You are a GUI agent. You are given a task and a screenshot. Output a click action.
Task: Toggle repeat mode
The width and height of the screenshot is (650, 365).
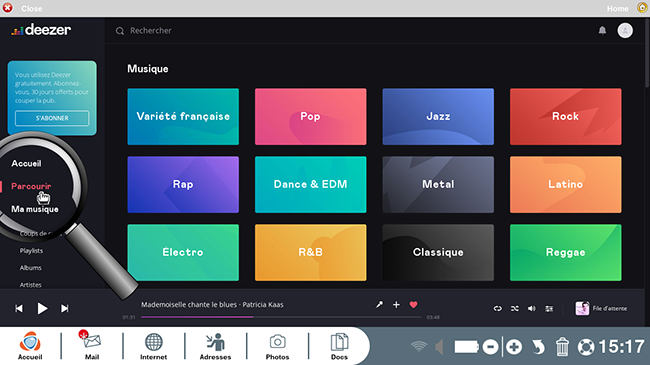(x=497, y=309)
